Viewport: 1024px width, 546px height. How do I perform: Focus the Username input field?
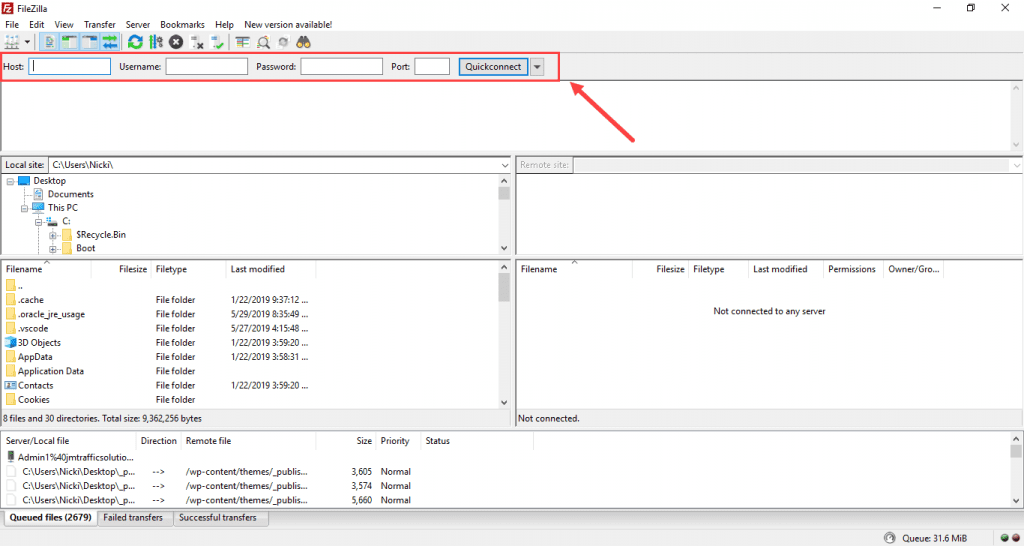tap(206, 66)
